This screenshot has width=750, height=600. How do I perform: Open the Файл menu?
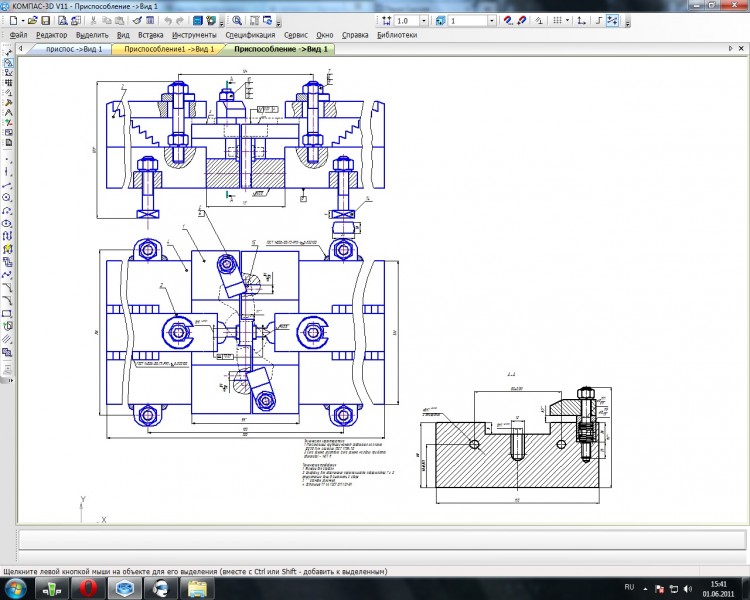pos(19,35)
